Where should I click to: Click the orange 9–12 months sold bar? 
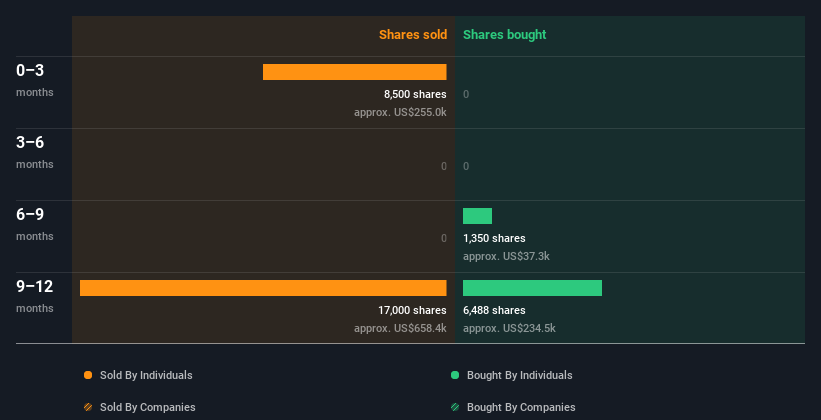pos(263,288)
